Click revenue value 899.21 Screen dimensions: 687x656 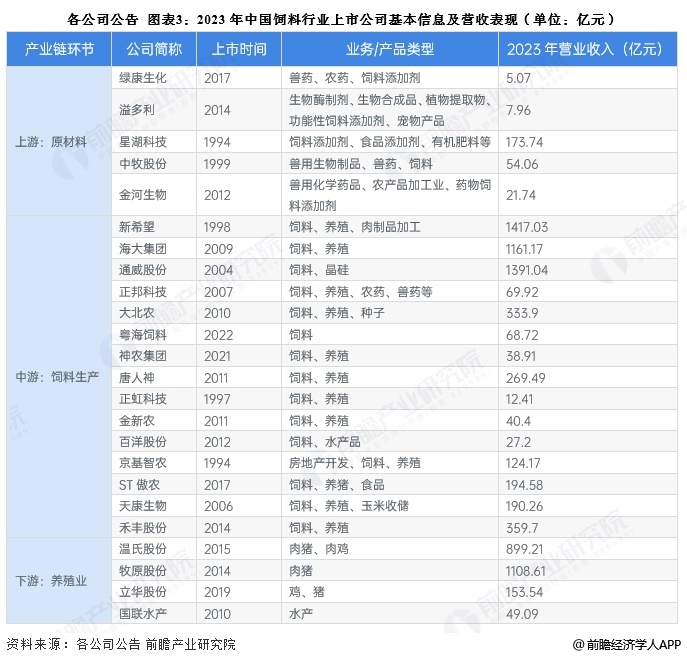(524, 549)
